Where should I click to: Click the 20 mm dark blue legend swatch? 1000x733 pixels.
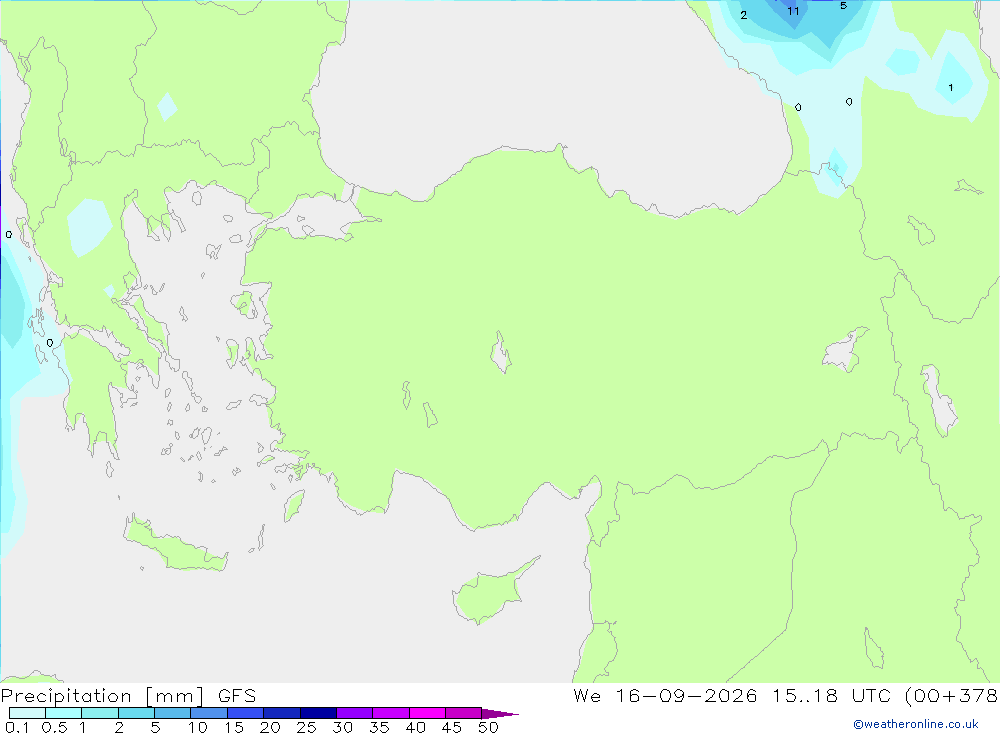pyautogui.click(x=281, y=713)
